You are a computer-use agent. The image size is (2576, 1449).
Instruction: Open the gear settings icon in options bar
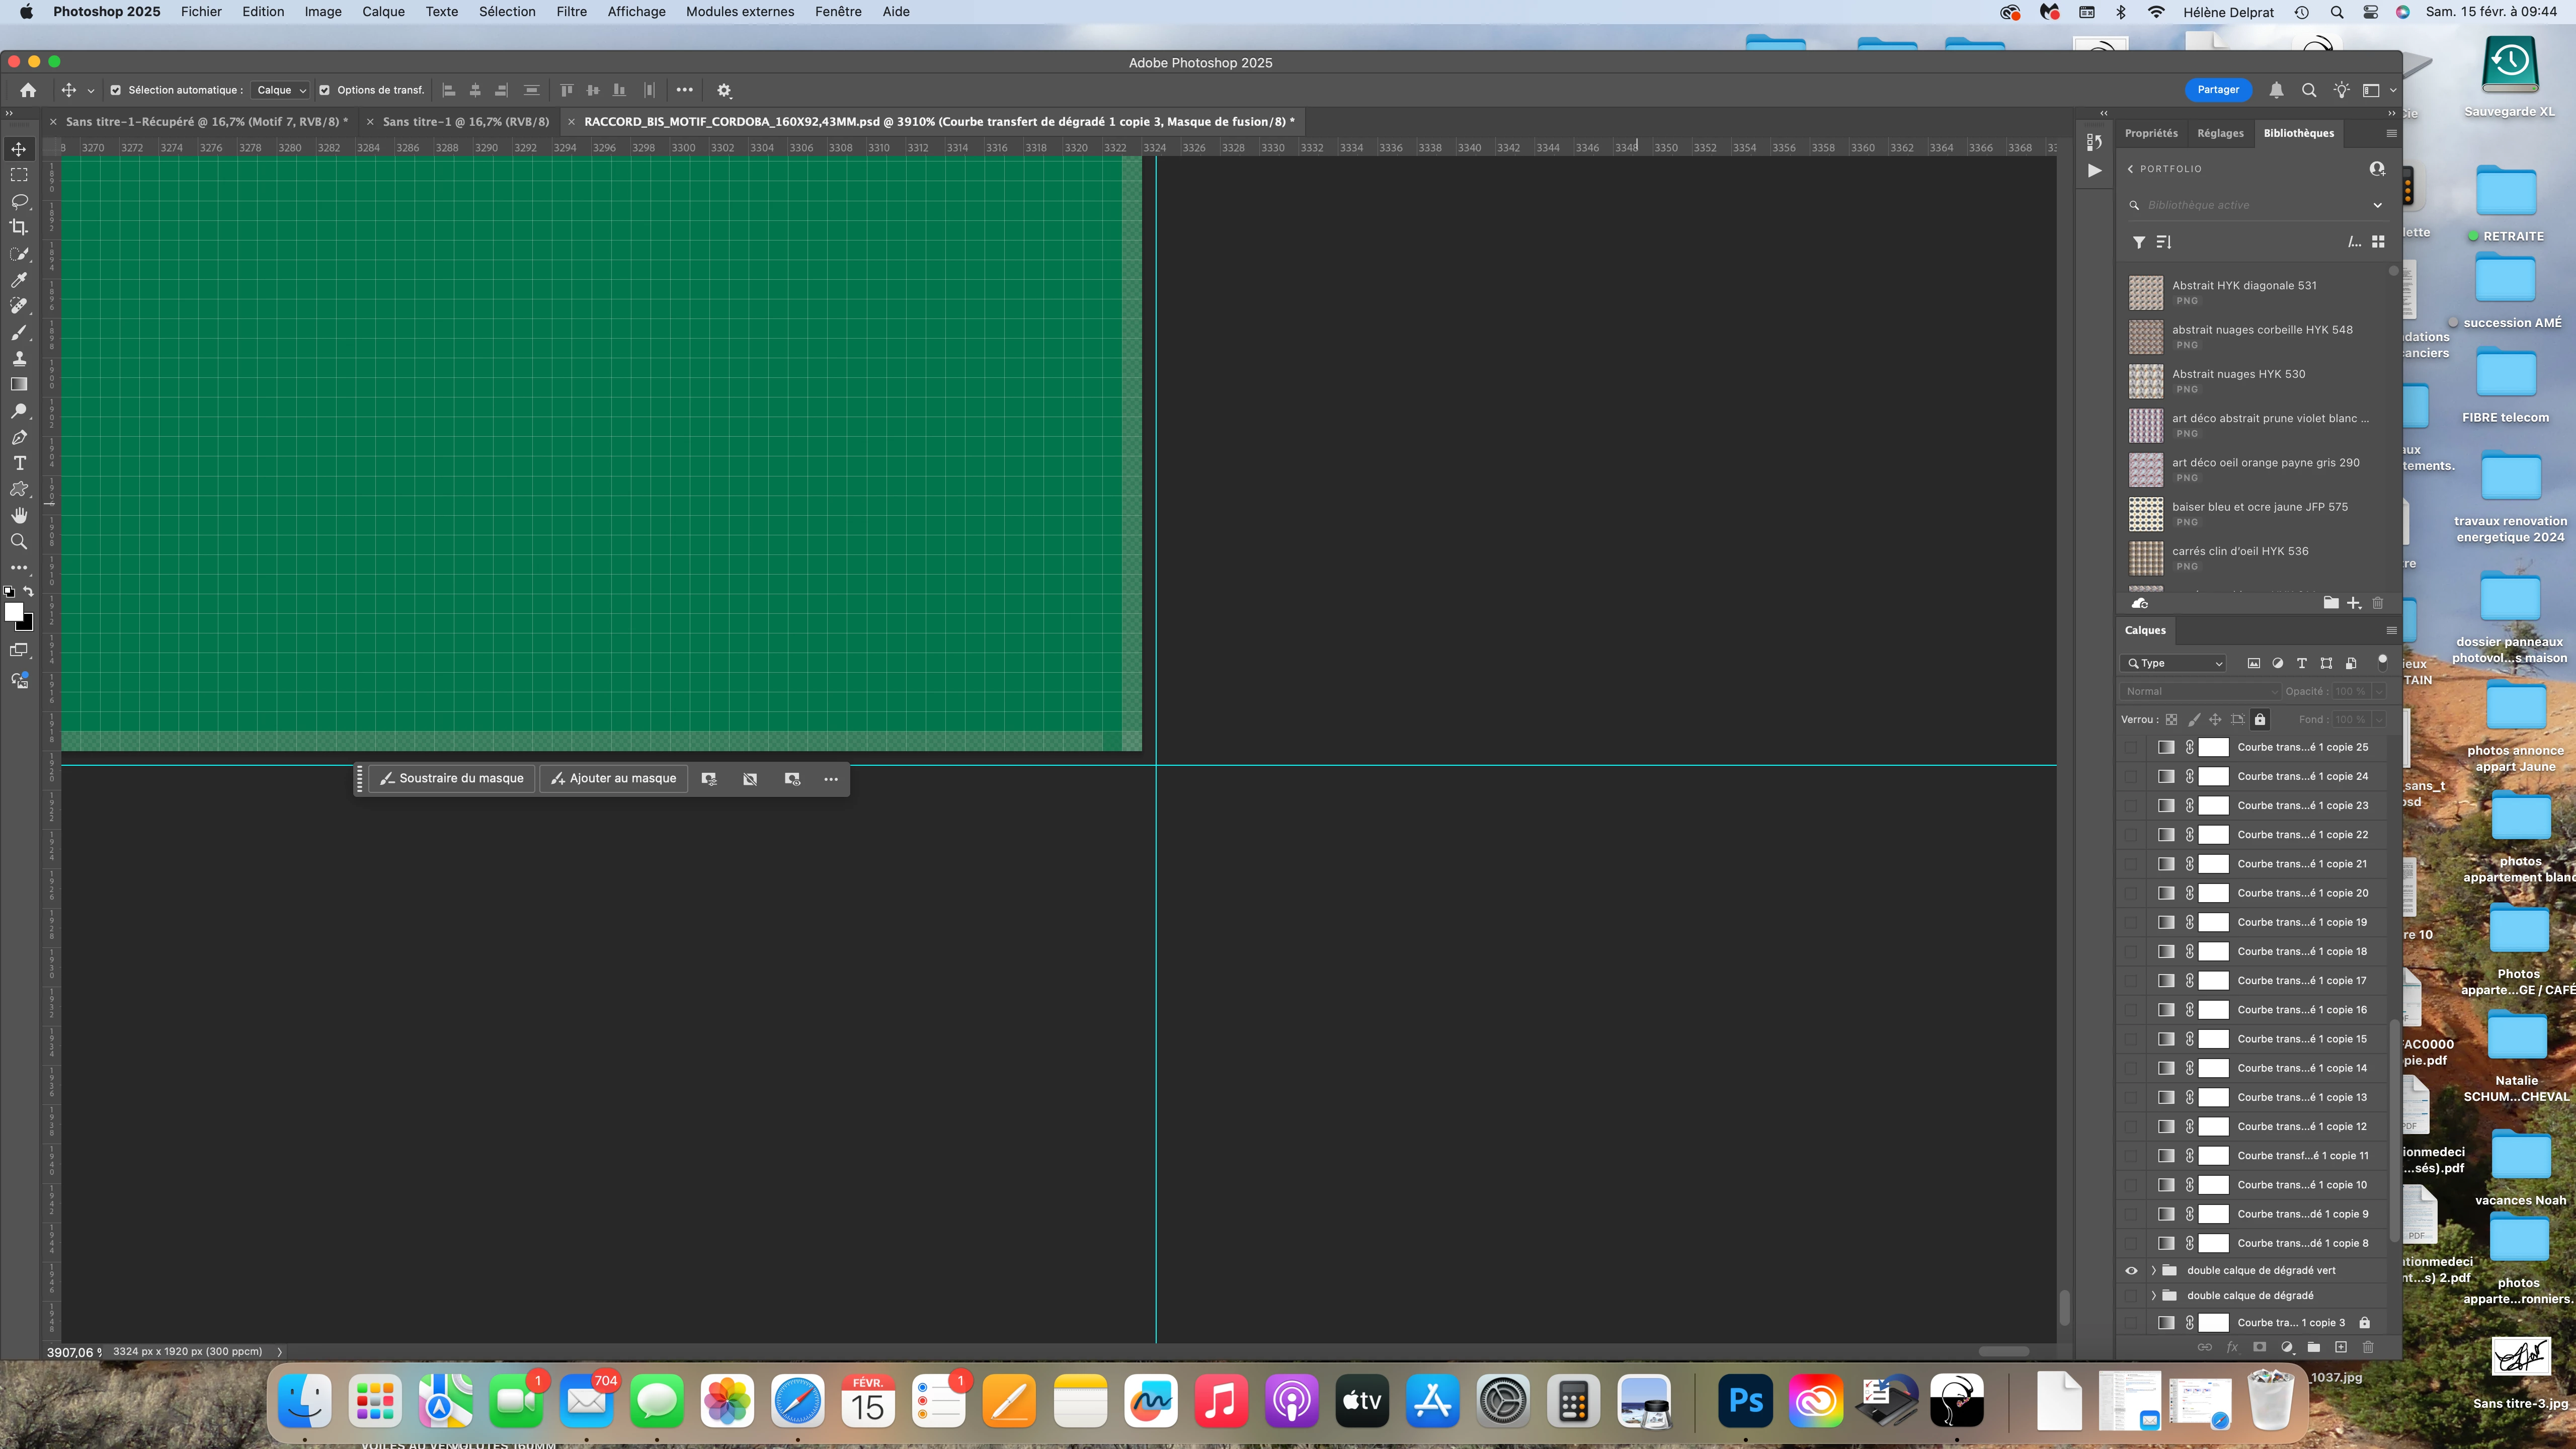click(x=724, y=90)
